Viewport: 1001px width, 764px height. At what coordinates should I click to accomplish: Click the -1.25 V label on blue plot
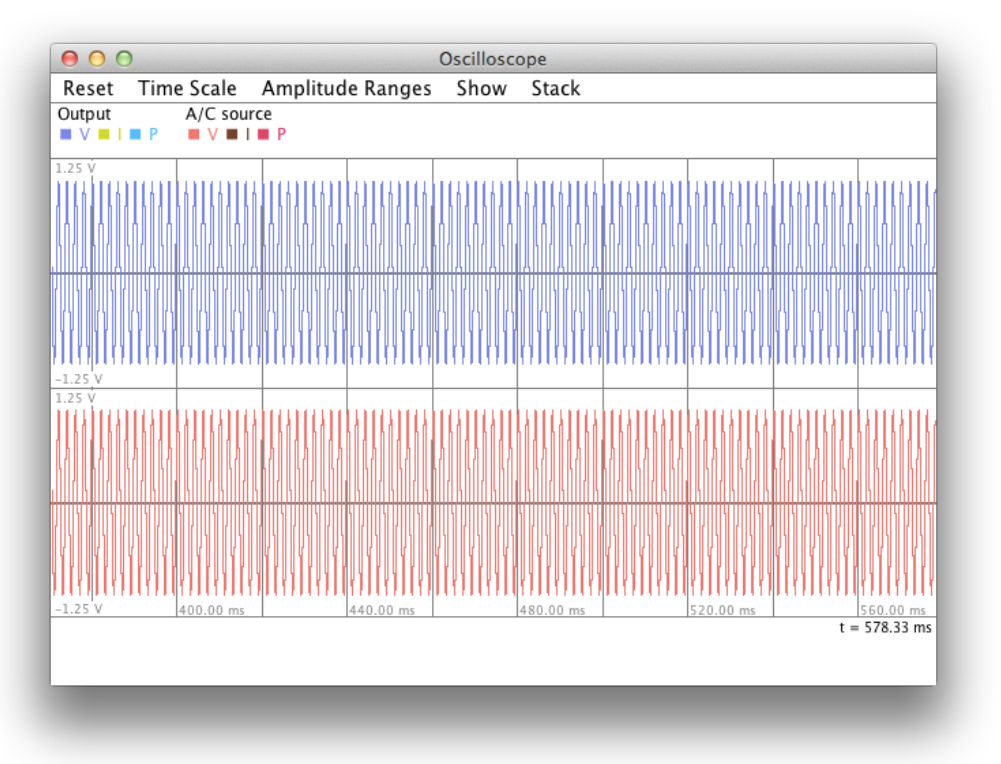79,379
